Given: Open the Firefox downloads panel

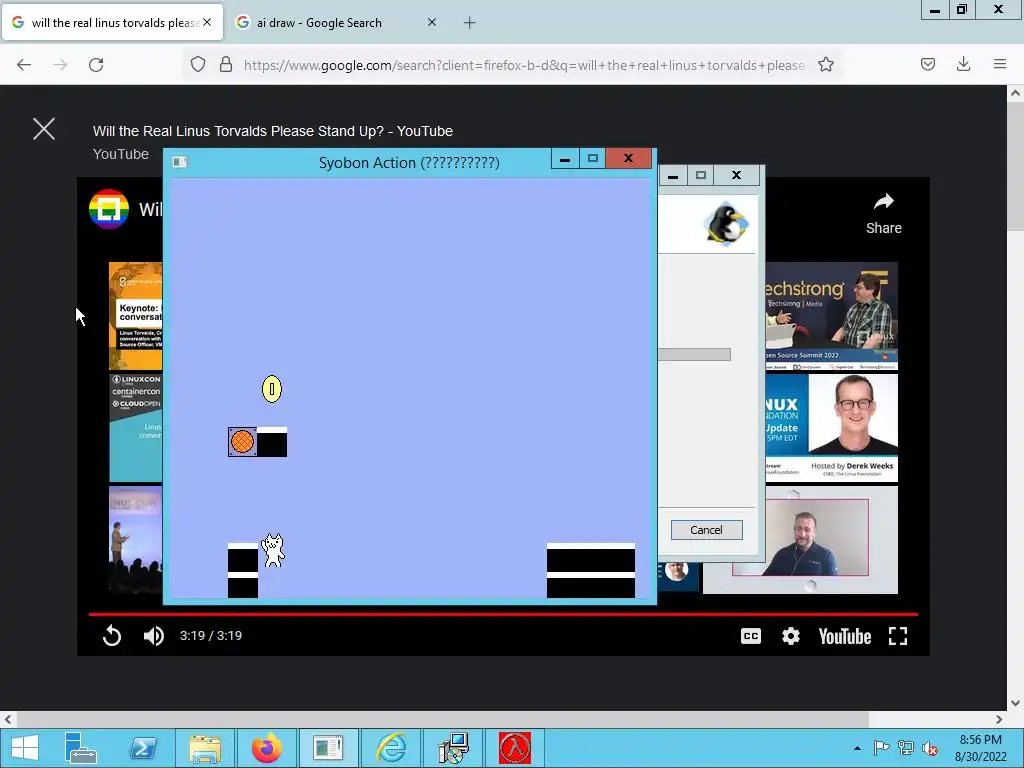Looking at the screenshot, I should 963,64.
